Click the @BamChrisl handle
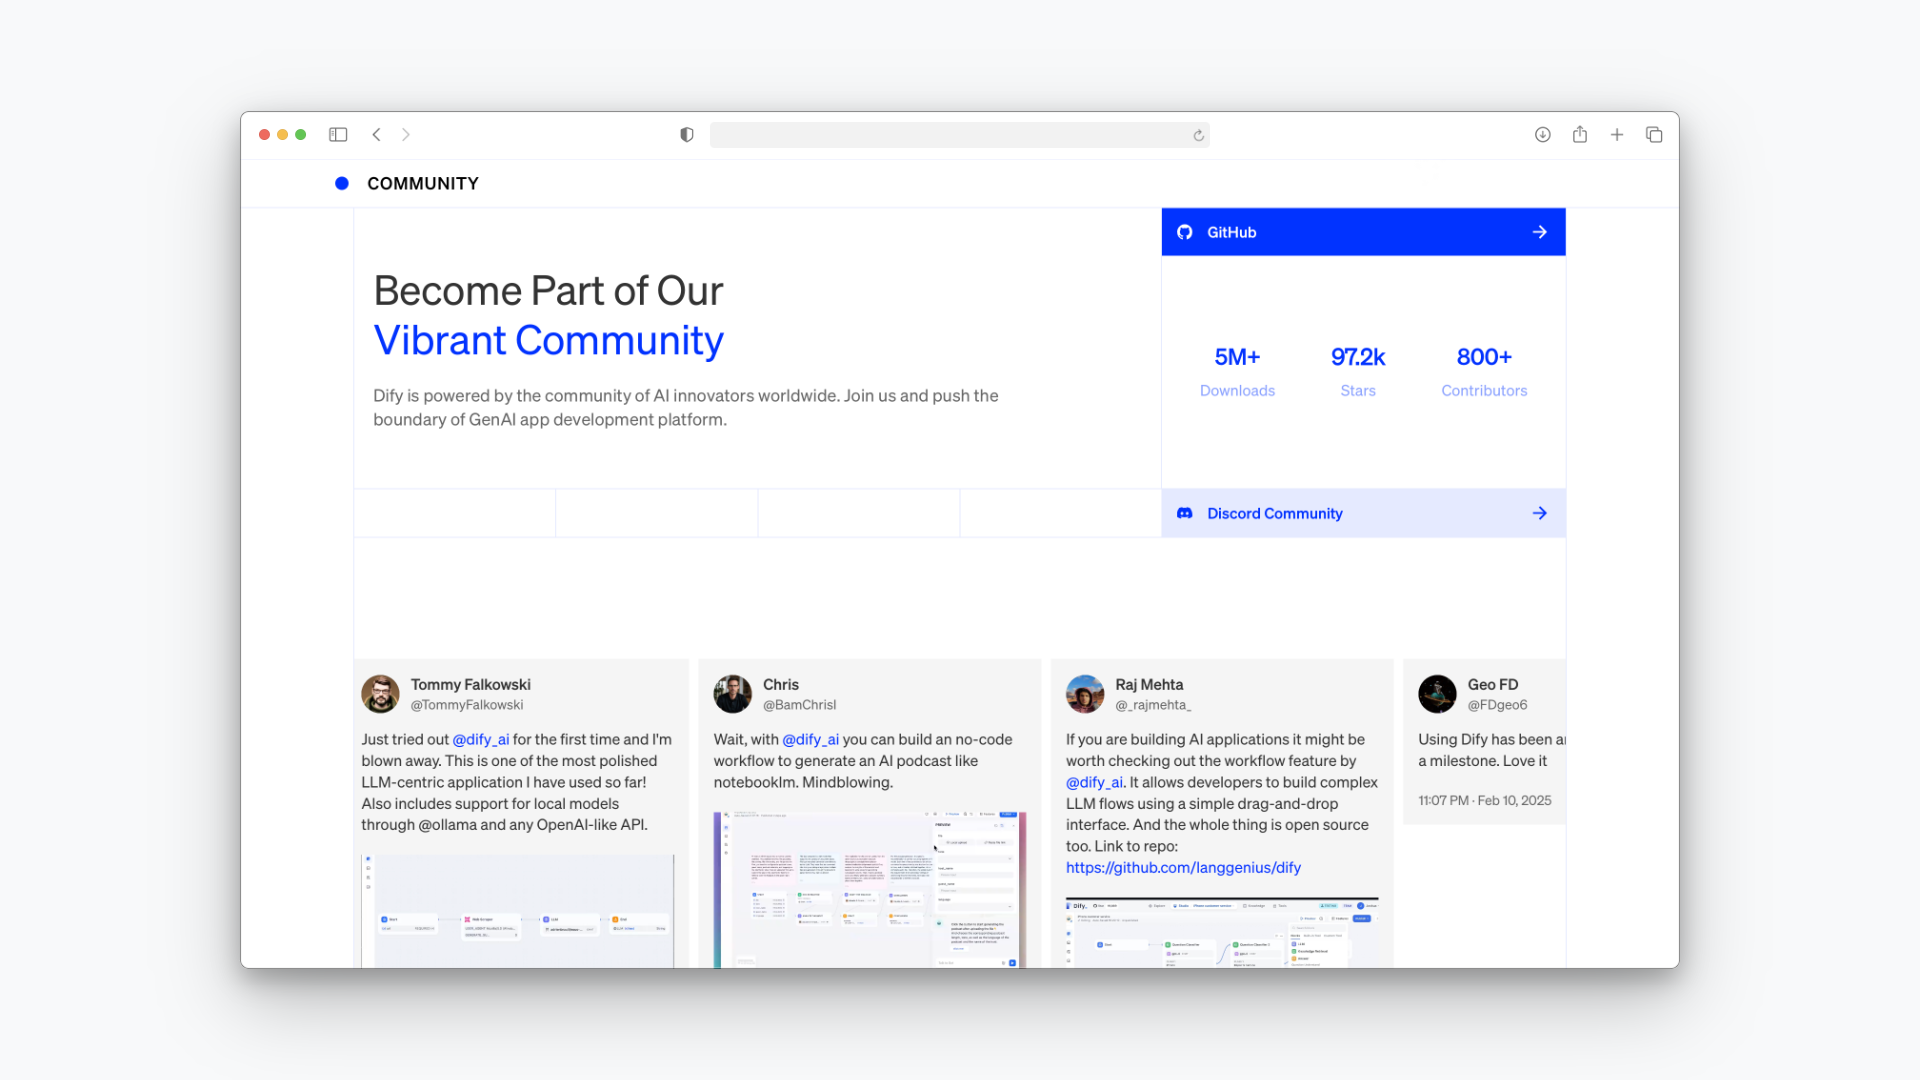Screen dimensions: 1920x1080 point(800,705)
